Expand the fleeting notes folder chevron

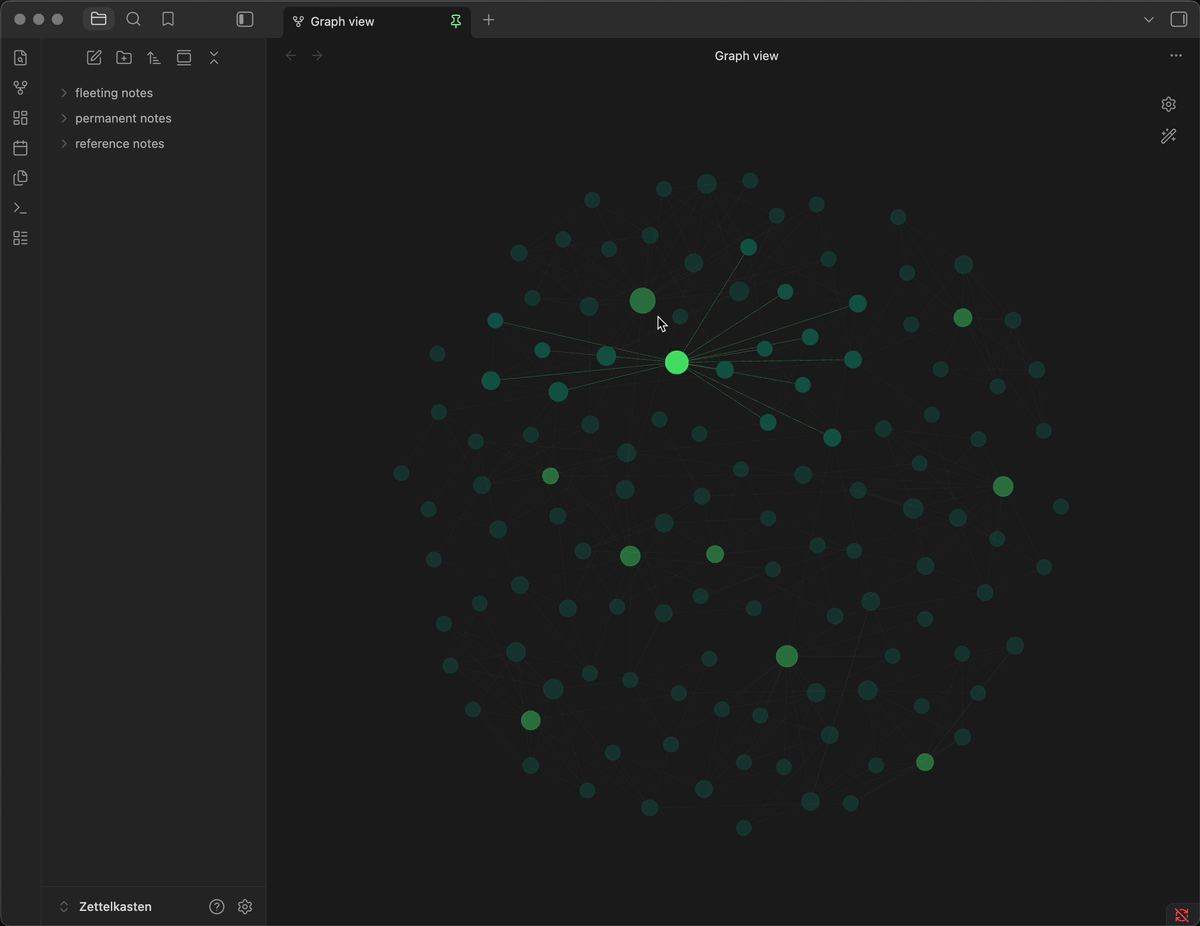tap(64, 93)
